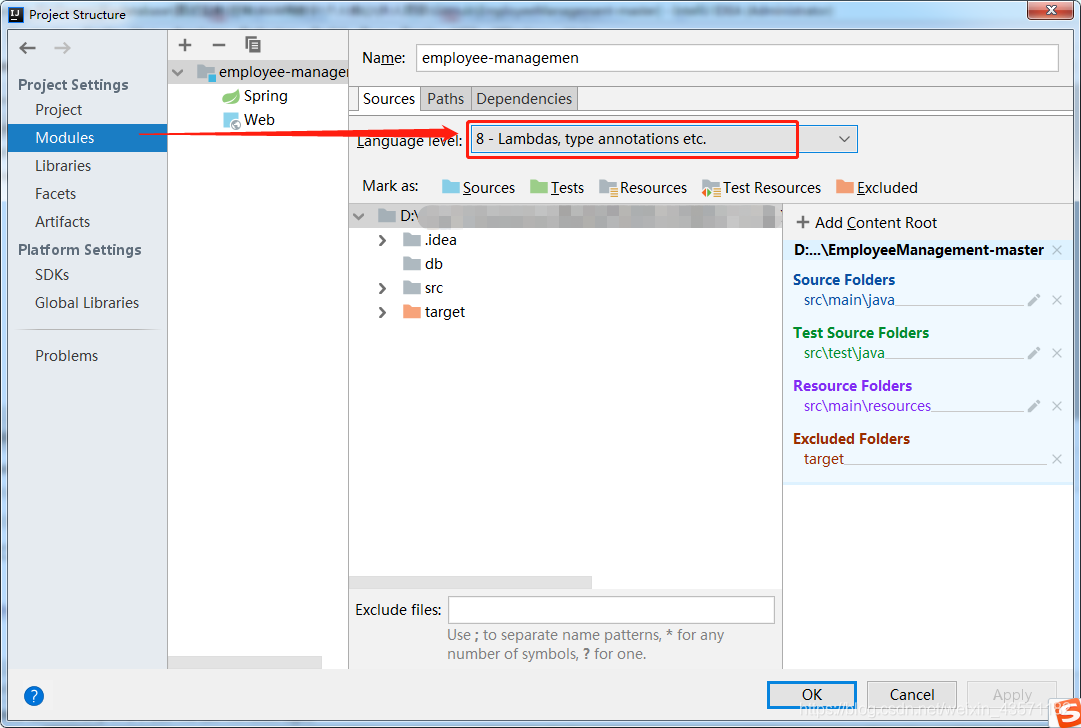Image resolution: width=1081 pixels, height=728 pixels.
Task: Collapse the employee-management module tree
Action: (x=178, y=72)
